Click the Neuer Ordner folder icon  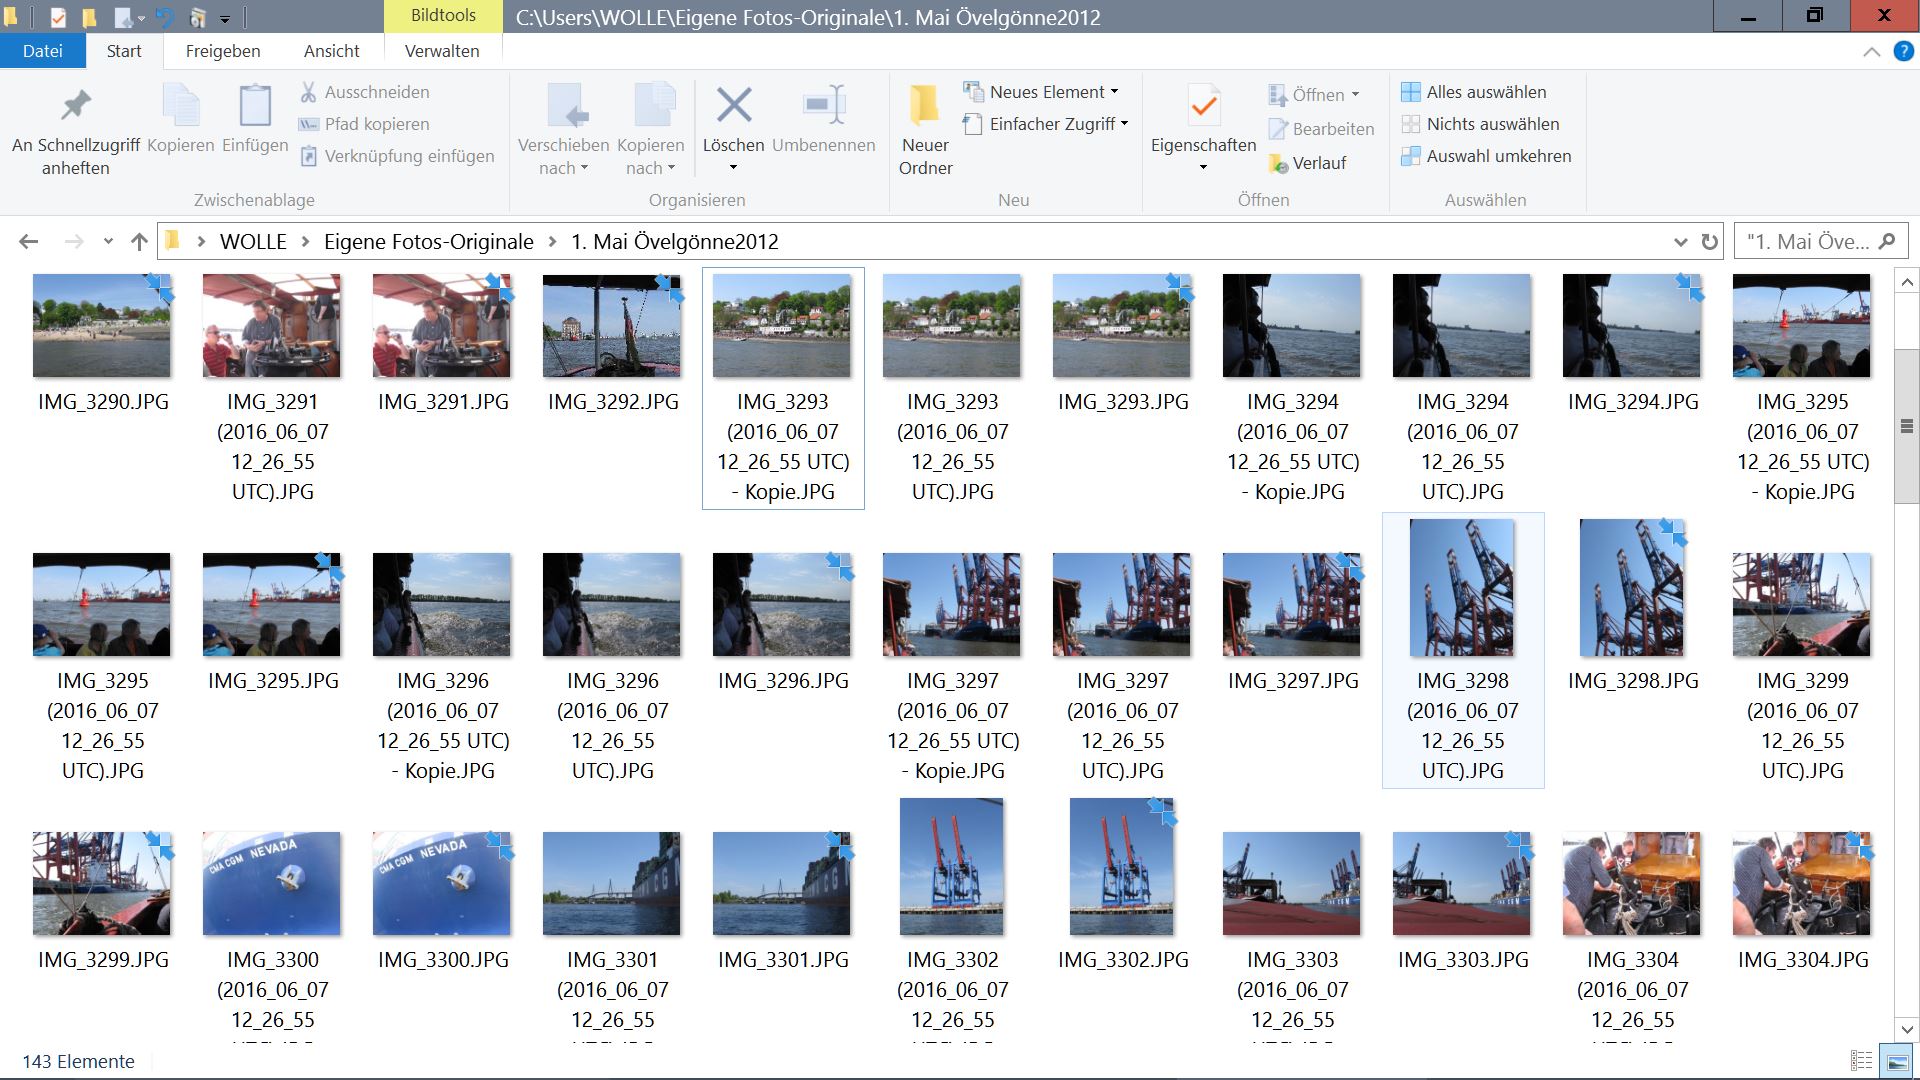(x=924, y=106)
